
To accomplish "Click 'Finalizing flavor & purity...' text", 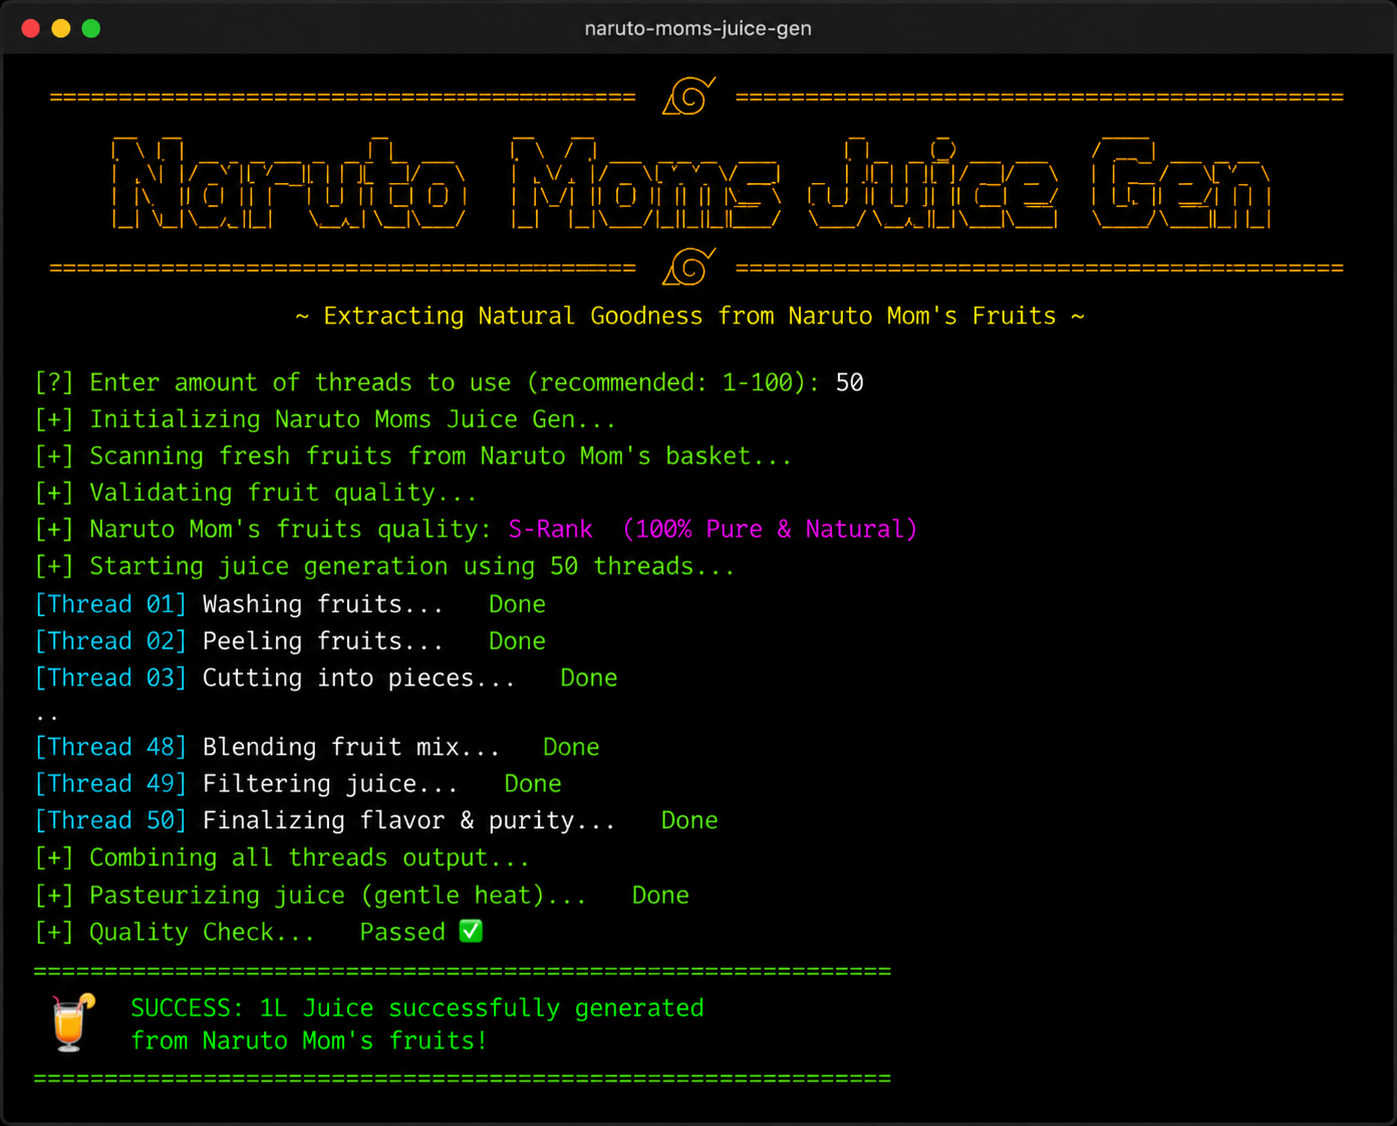I will click(409, 821).
